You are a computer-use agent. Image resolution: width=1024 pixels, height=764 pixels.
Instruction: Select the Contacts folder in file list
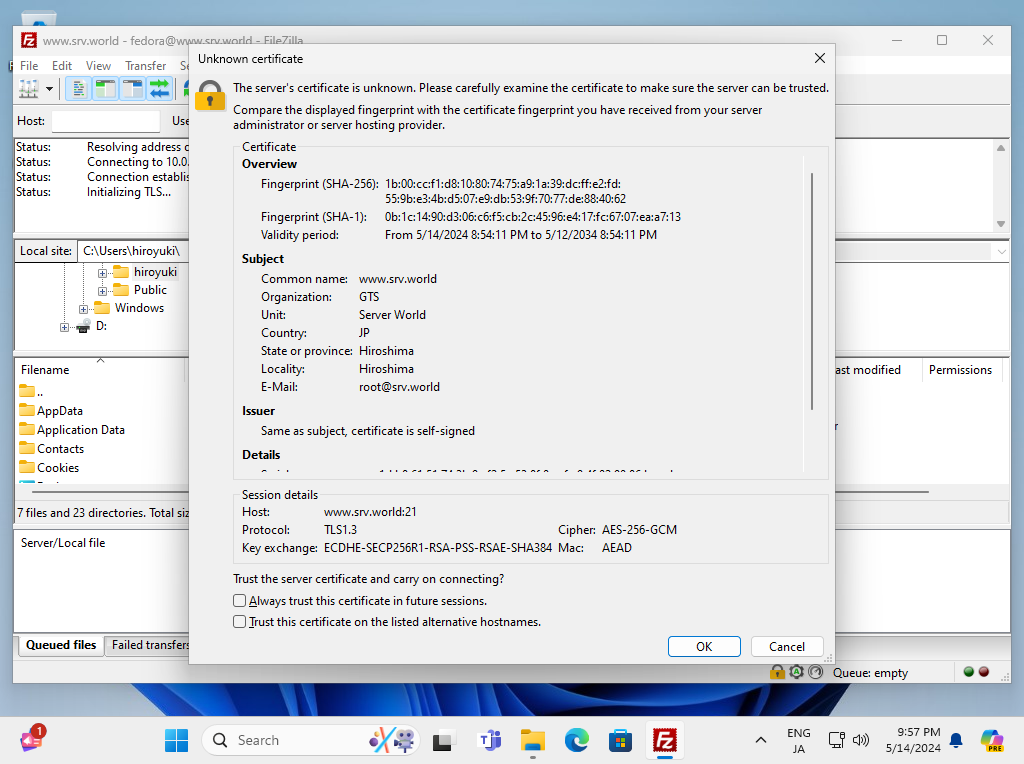[60, 449]
